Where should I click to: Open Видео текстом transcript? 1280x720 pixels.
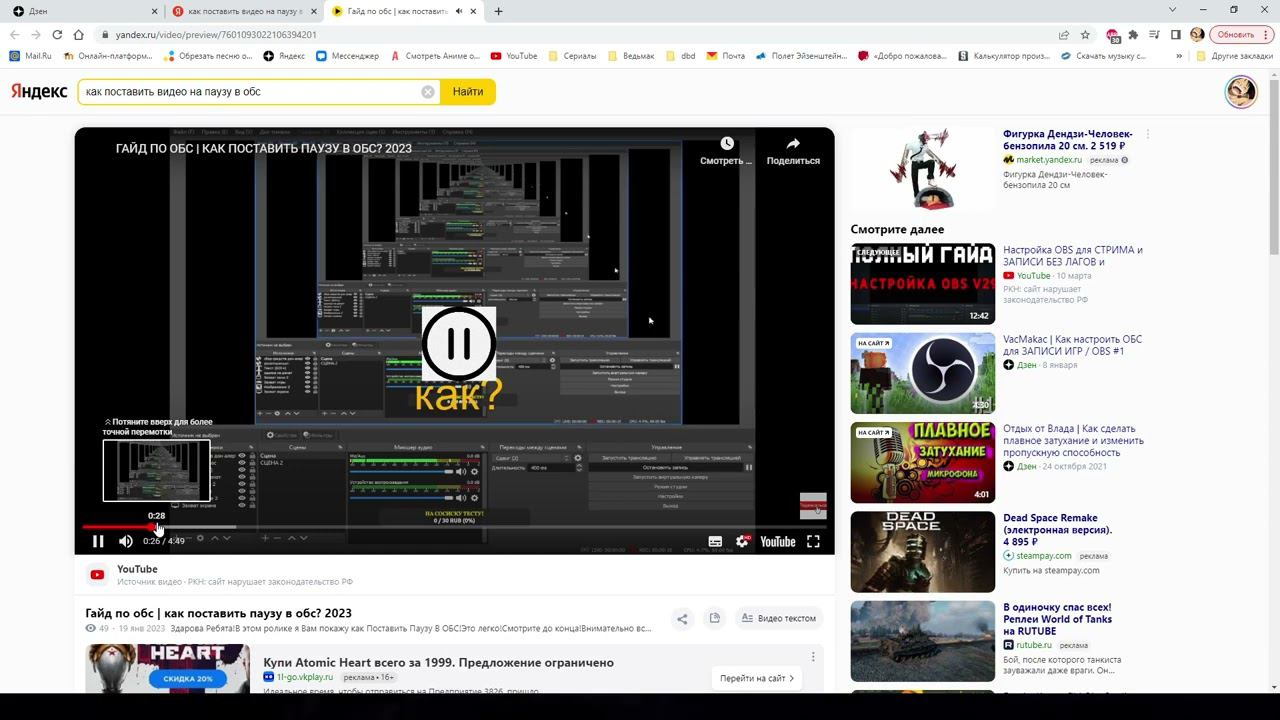point(779,618)
